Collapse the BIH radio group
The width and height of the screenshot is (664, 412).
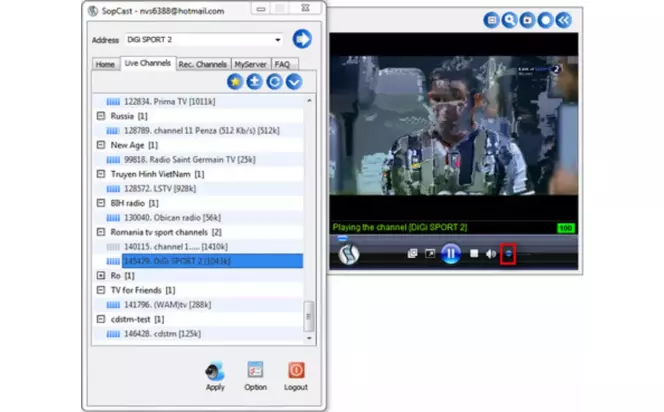tap(101, 203)
